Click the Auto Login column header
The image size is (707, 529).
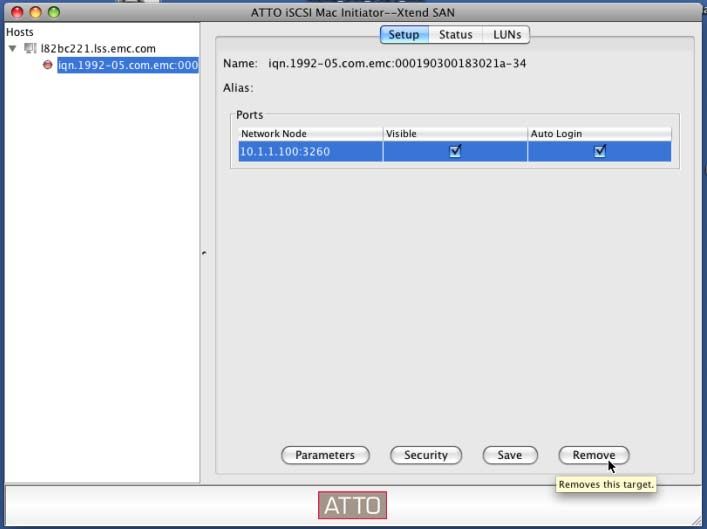pos(600,133)
